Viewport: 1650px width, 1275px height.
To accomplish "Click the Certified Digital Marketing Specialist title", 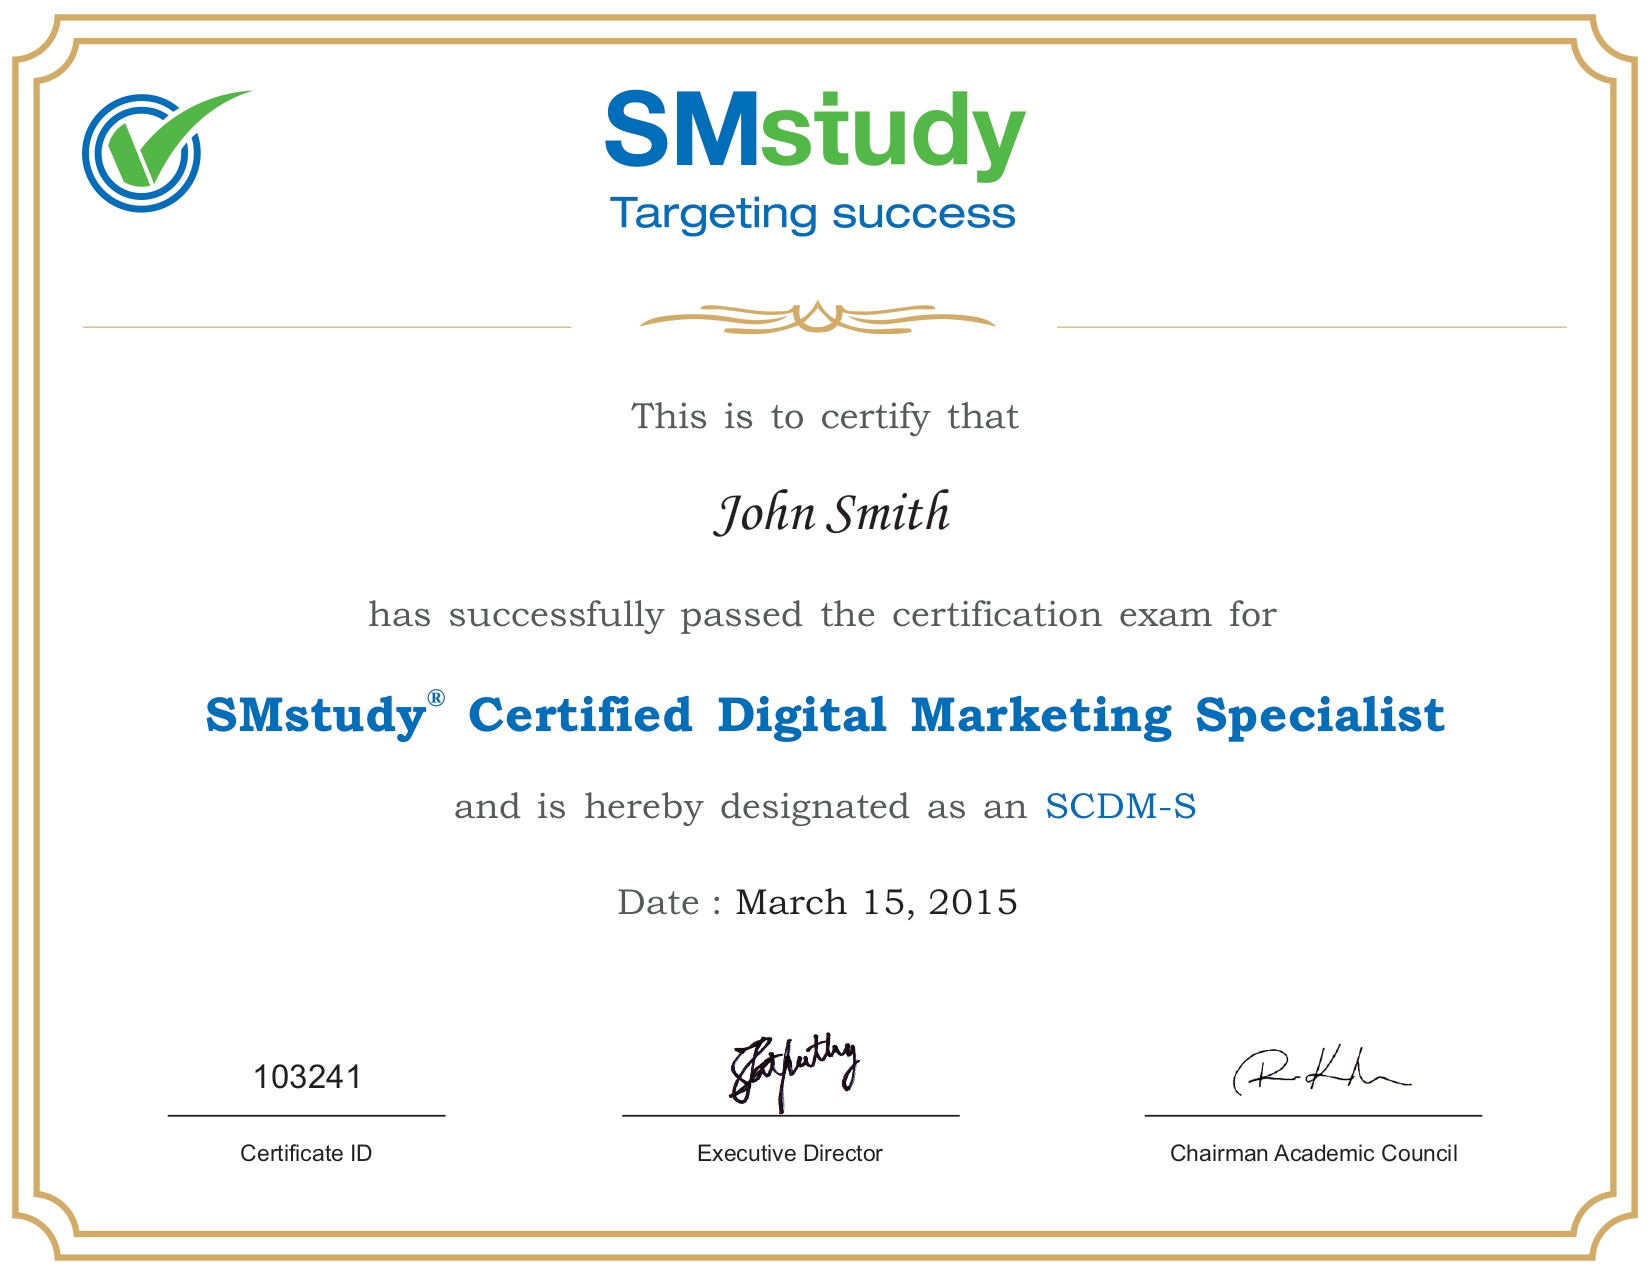I will (825, 716).
